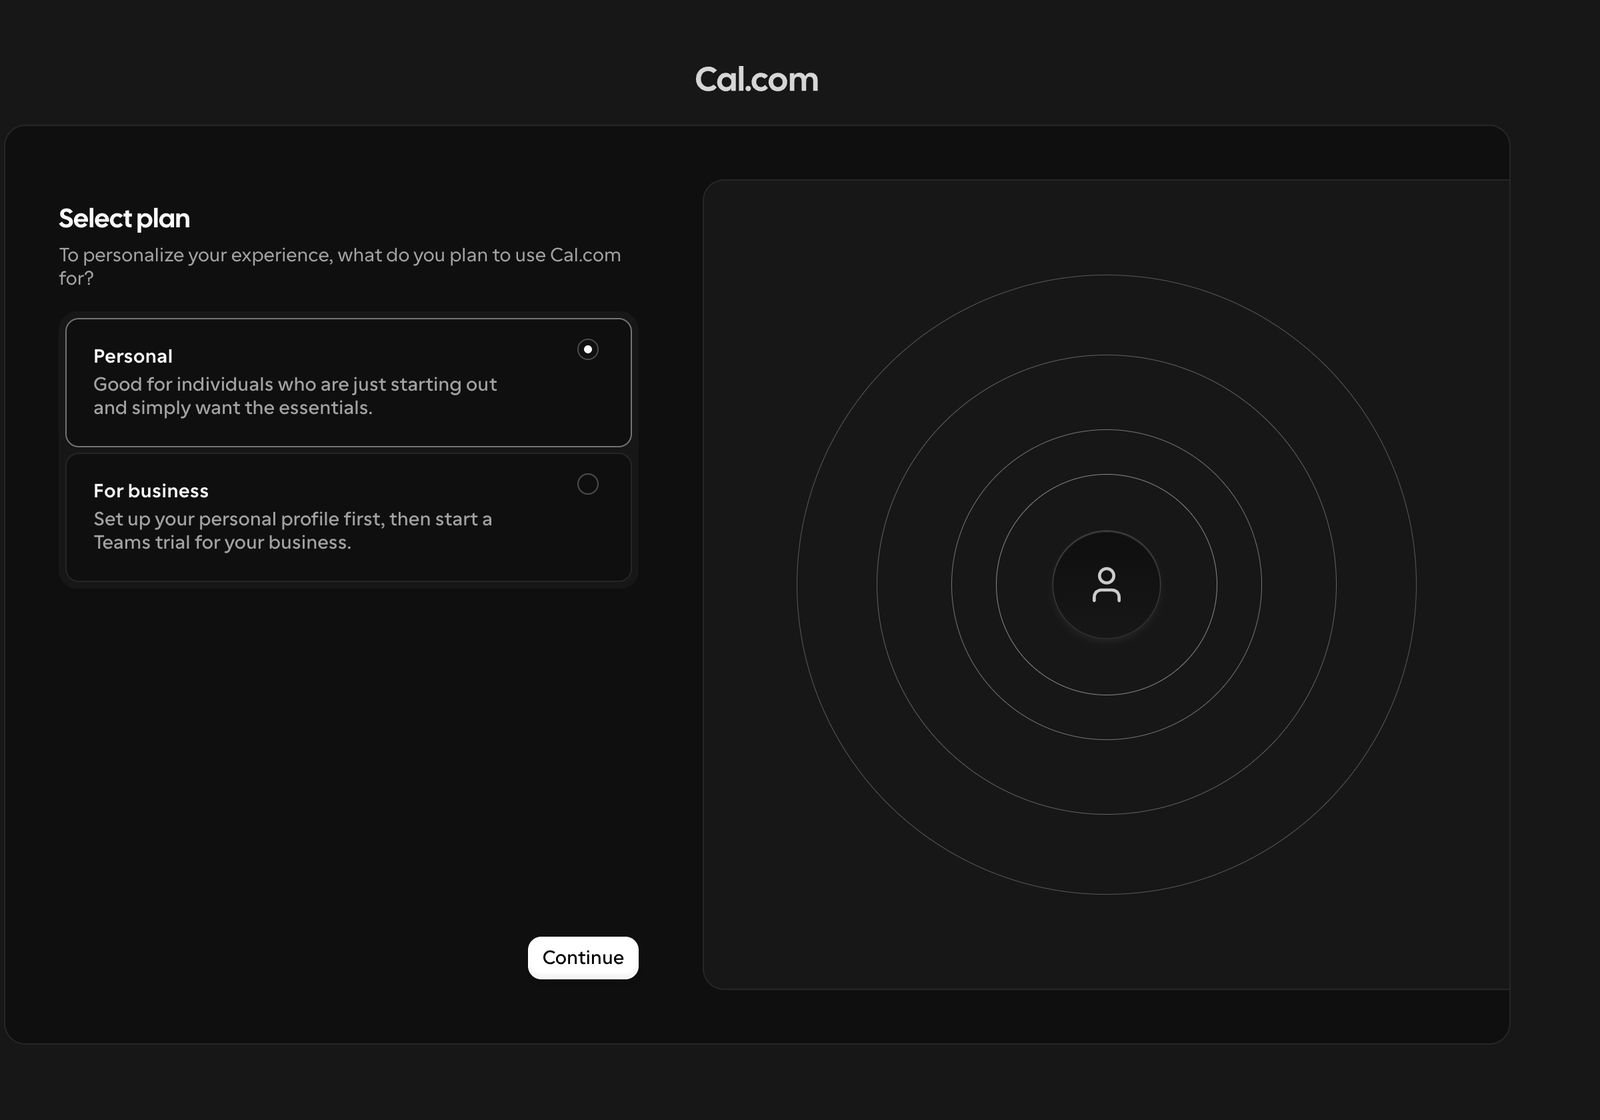Click the user avatar icon in the circles
This screenshot has width=1600, height=1120.
point(1106,585)
